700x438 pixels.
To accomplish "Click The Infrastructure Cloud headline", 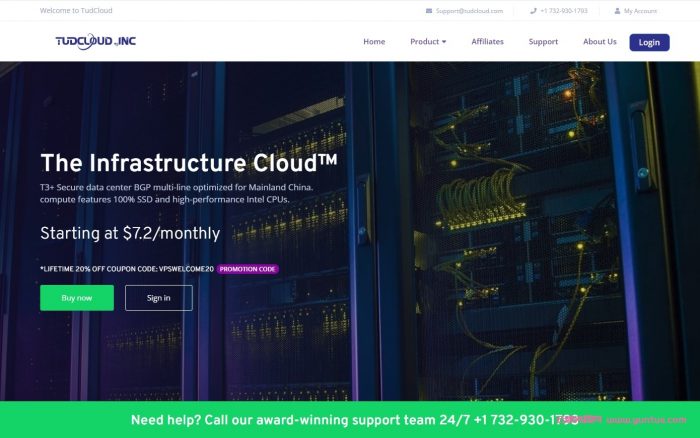I will (189, 163).
